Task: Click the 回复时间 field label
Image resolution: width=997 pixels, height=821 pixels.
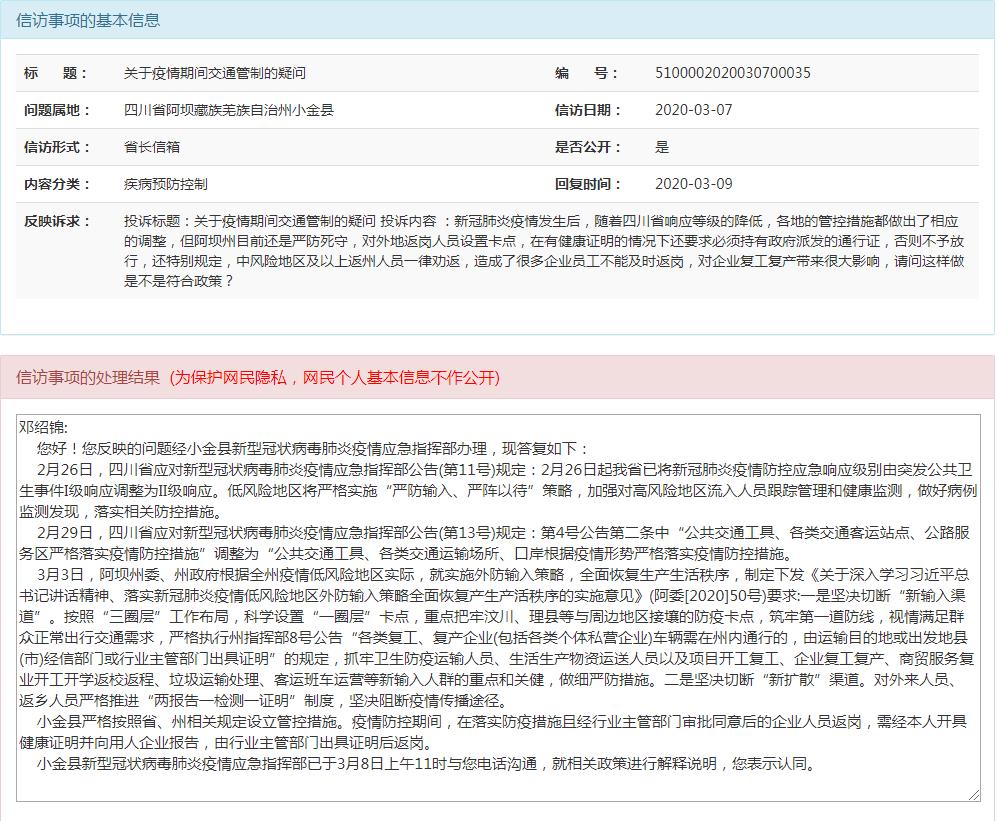Action: pos(588,184)
